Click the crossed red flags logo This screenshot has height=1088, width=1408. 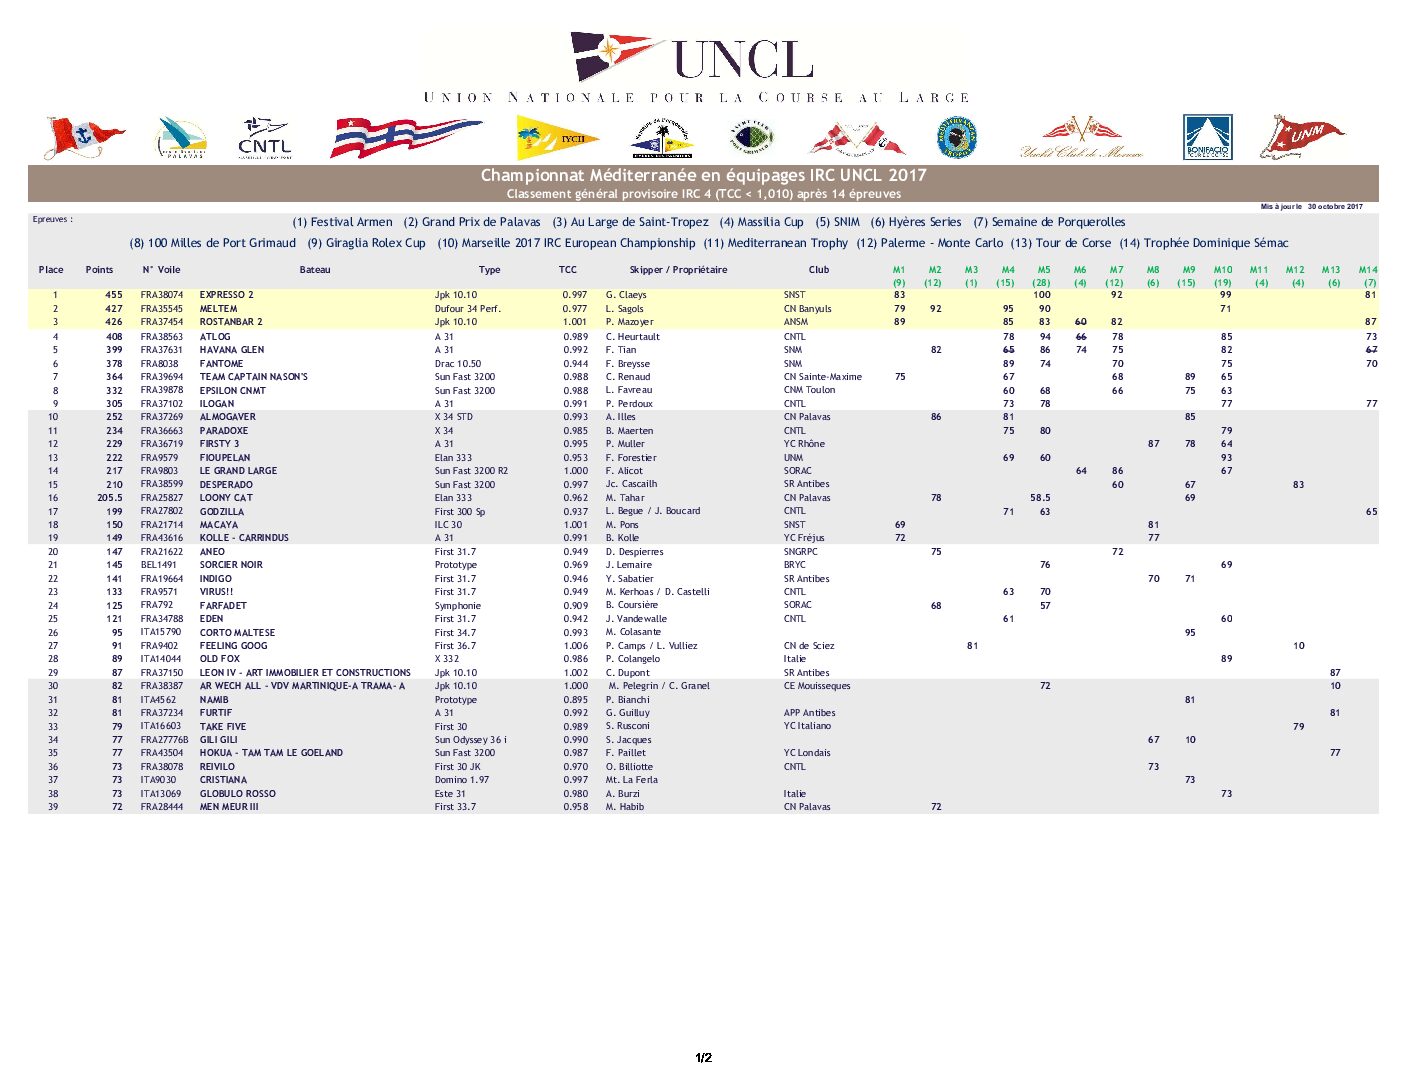858,139
